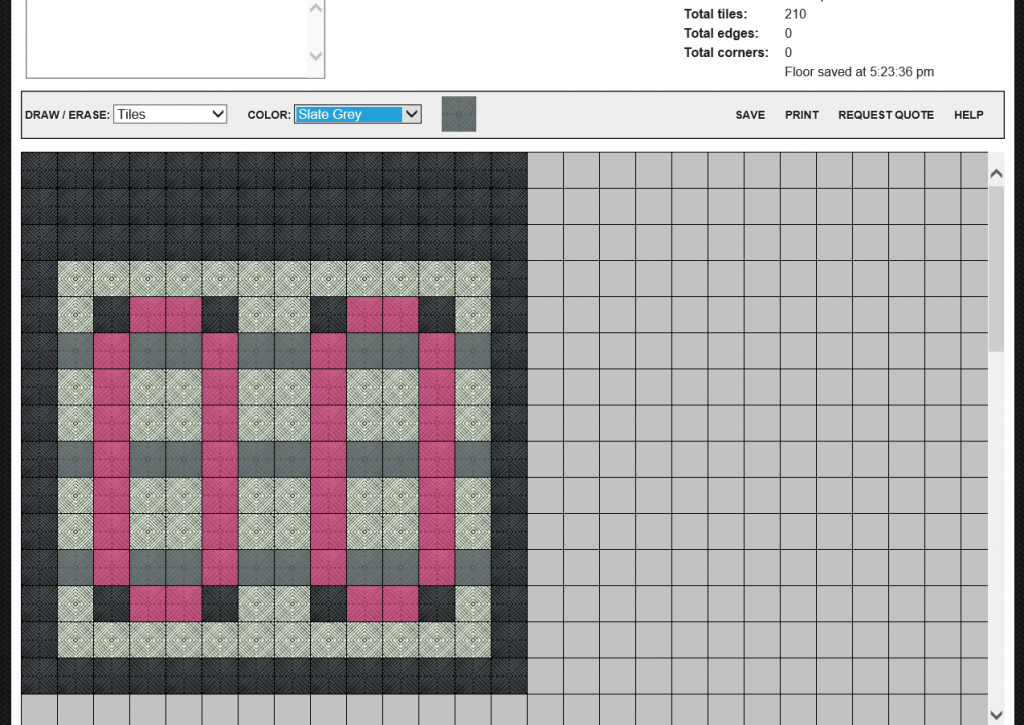Click the grid scrollbar up arrow
Viewport: 1024px width, 725px height.
pyautogui.click(x=996, y=174)
